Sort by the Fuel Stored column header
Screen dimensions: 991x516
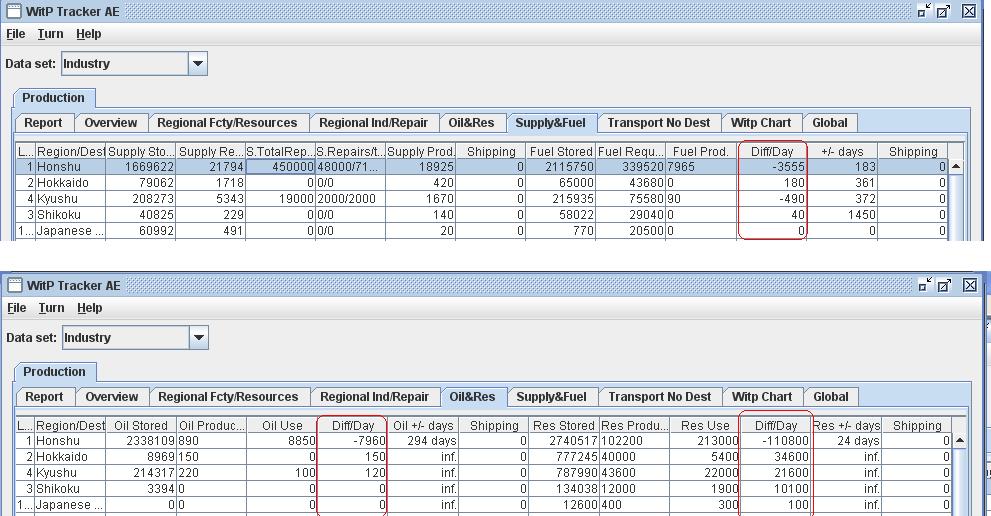(x=561, y=152)
